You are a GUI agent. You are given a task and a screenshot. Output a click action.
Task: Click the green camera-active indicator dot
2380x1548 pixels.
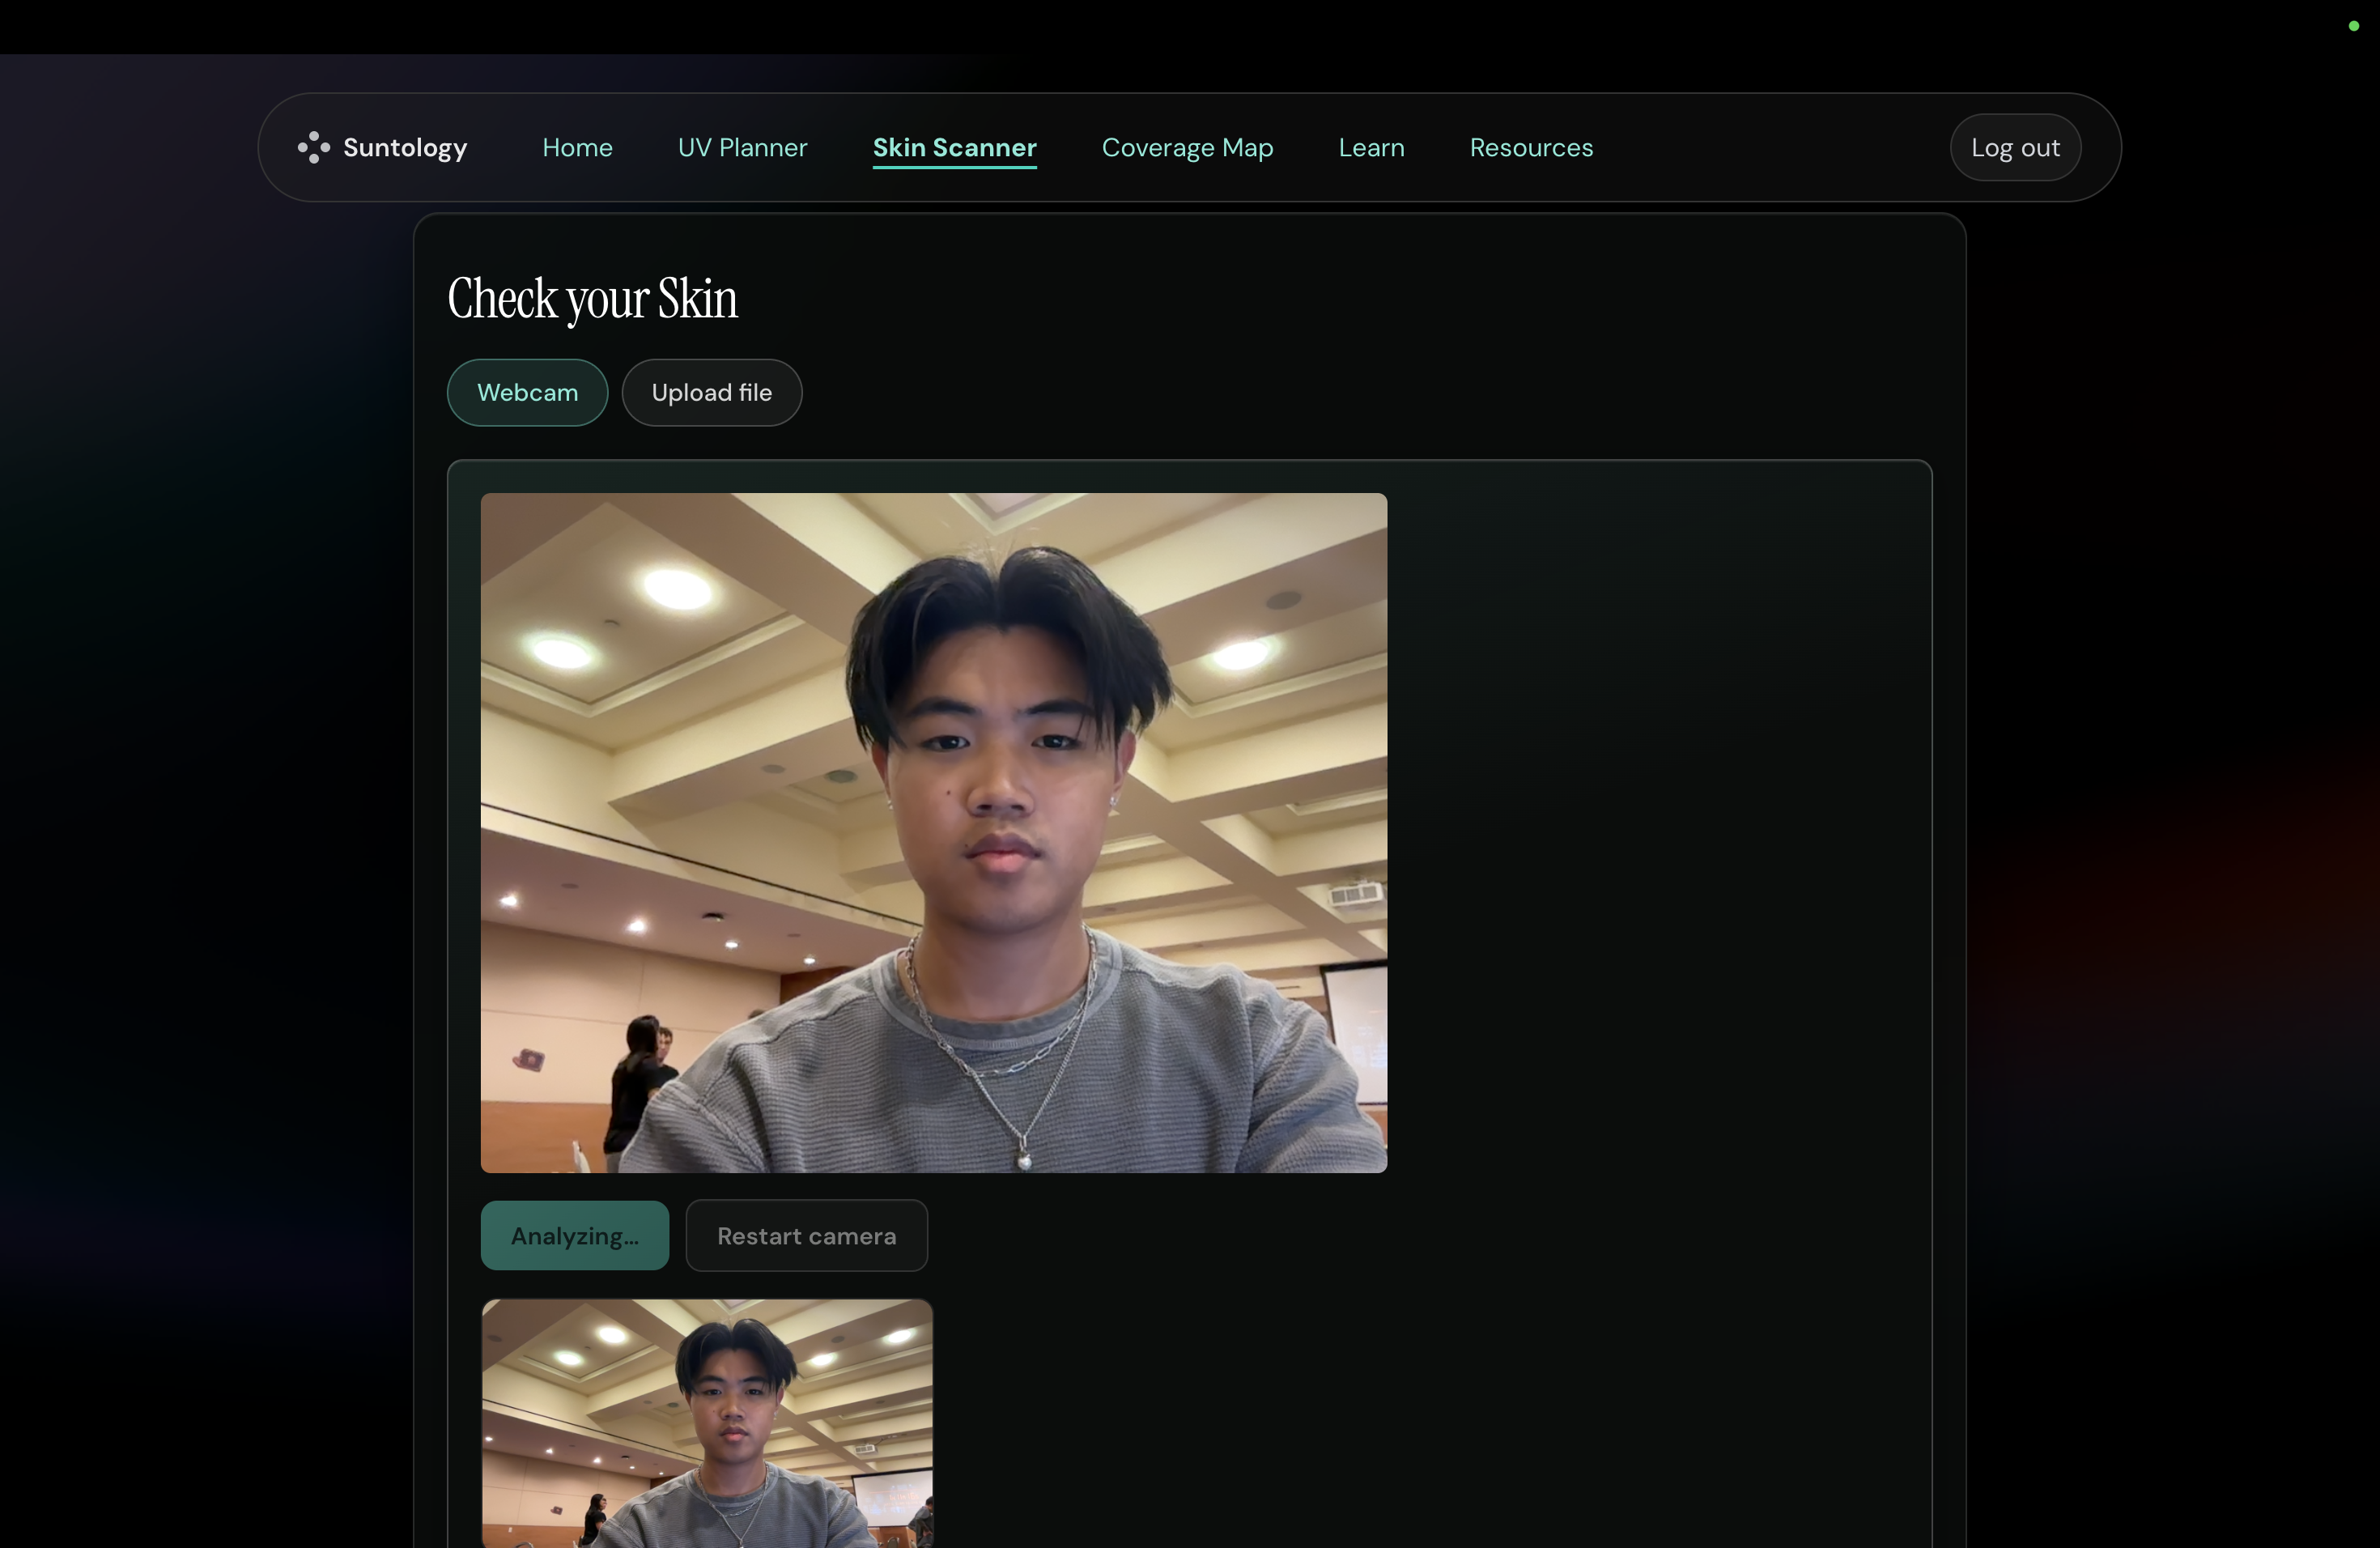pos(2353,26)
